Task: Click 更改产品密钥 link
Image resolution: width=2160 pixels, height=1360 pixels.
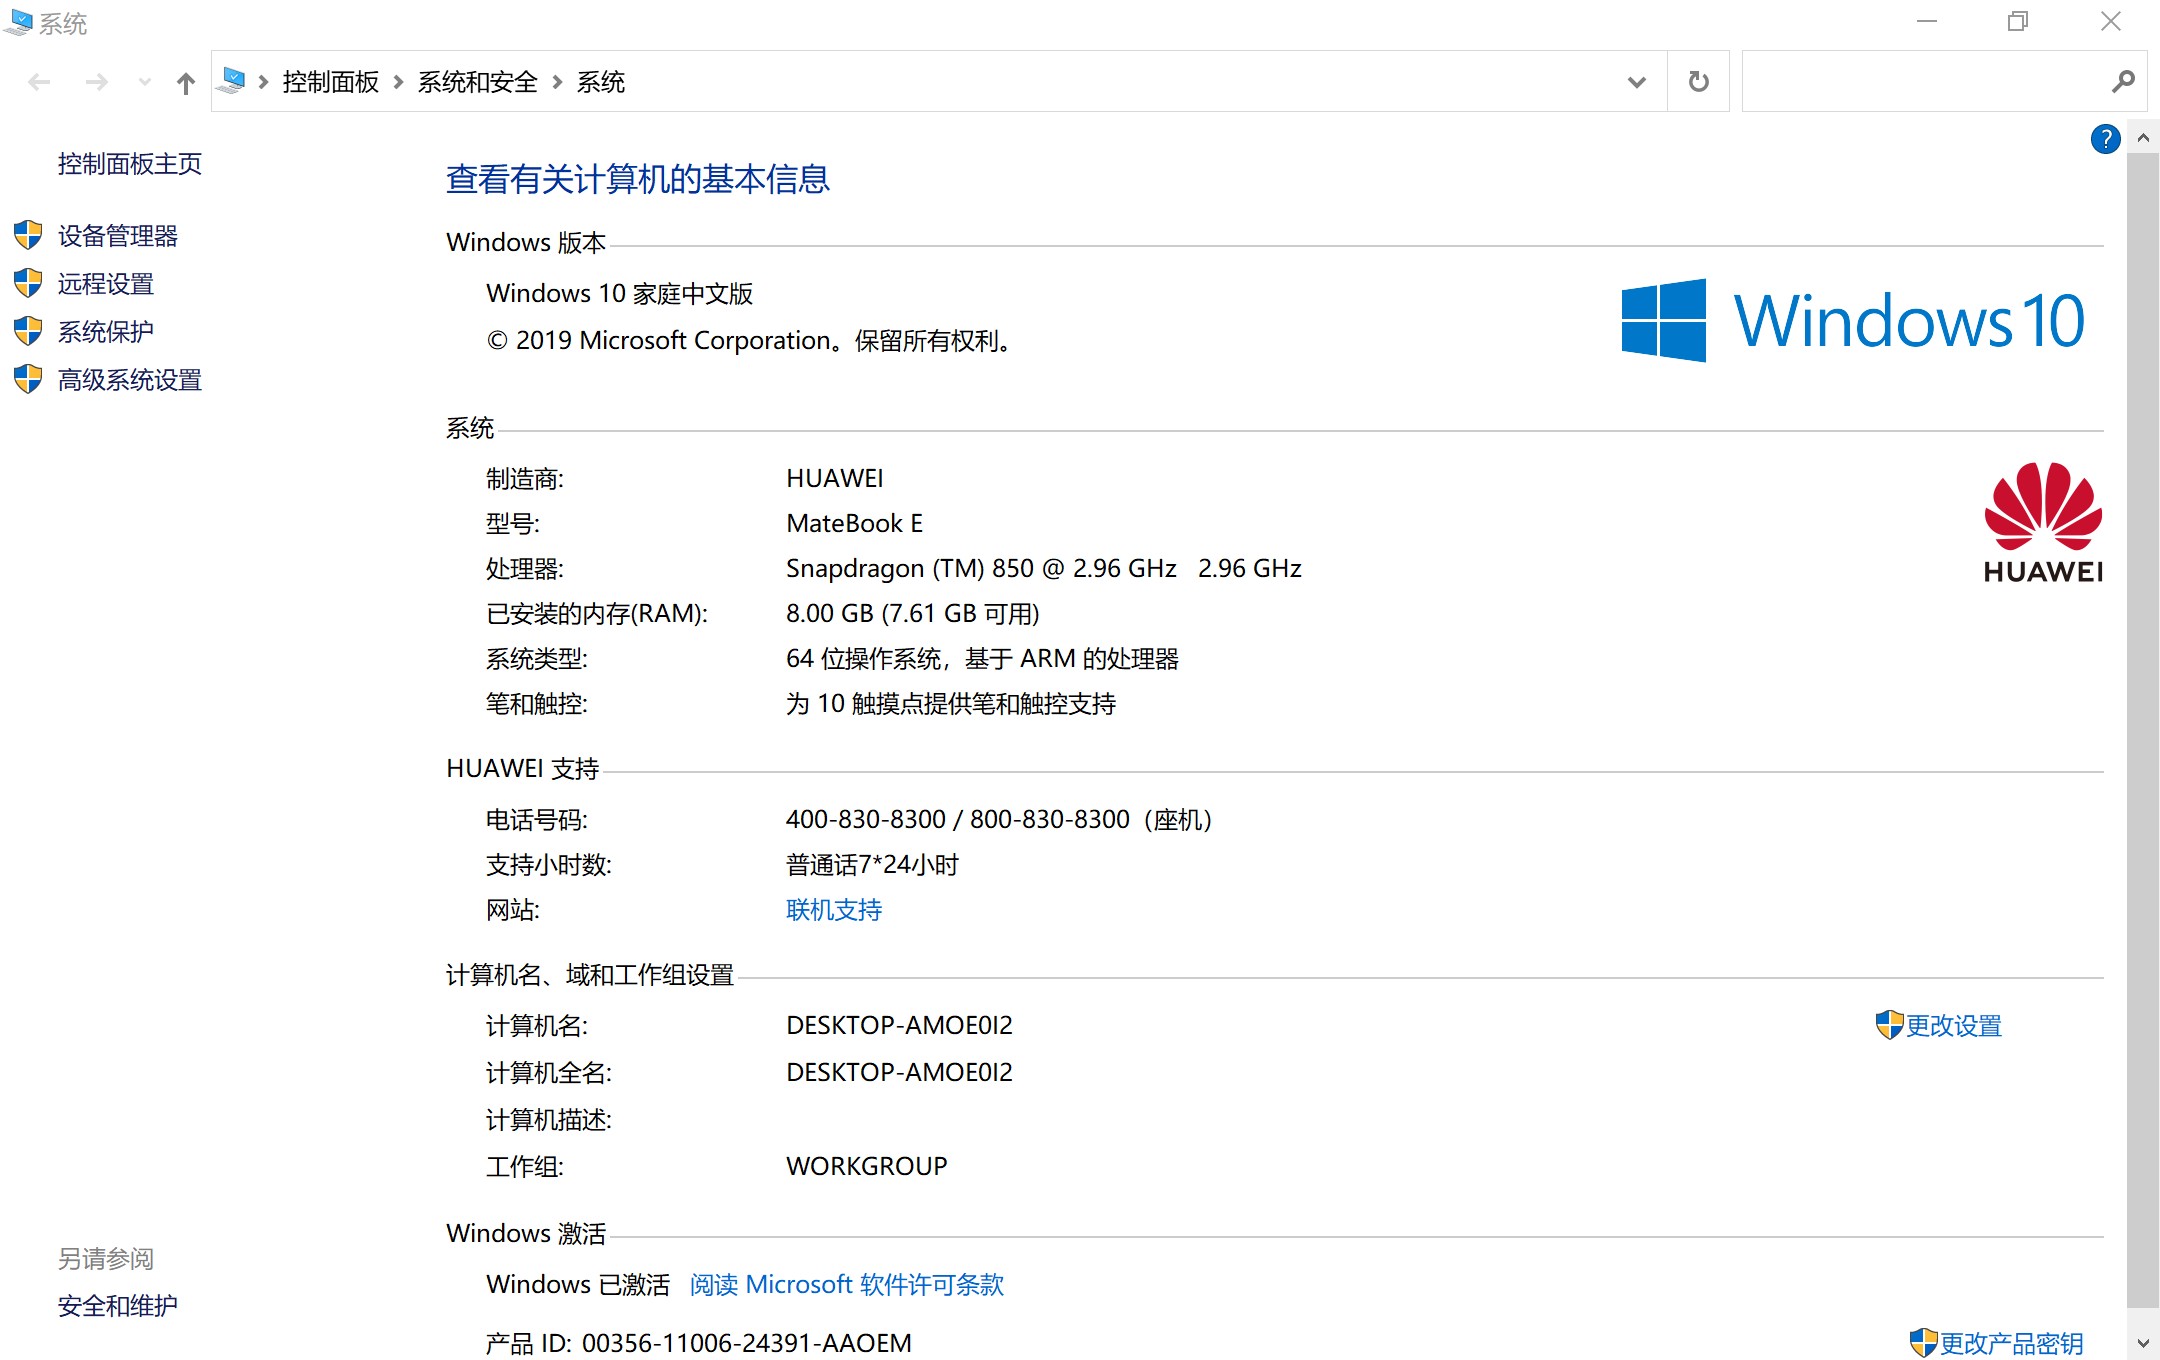Action: [x=2012, y=1344]
